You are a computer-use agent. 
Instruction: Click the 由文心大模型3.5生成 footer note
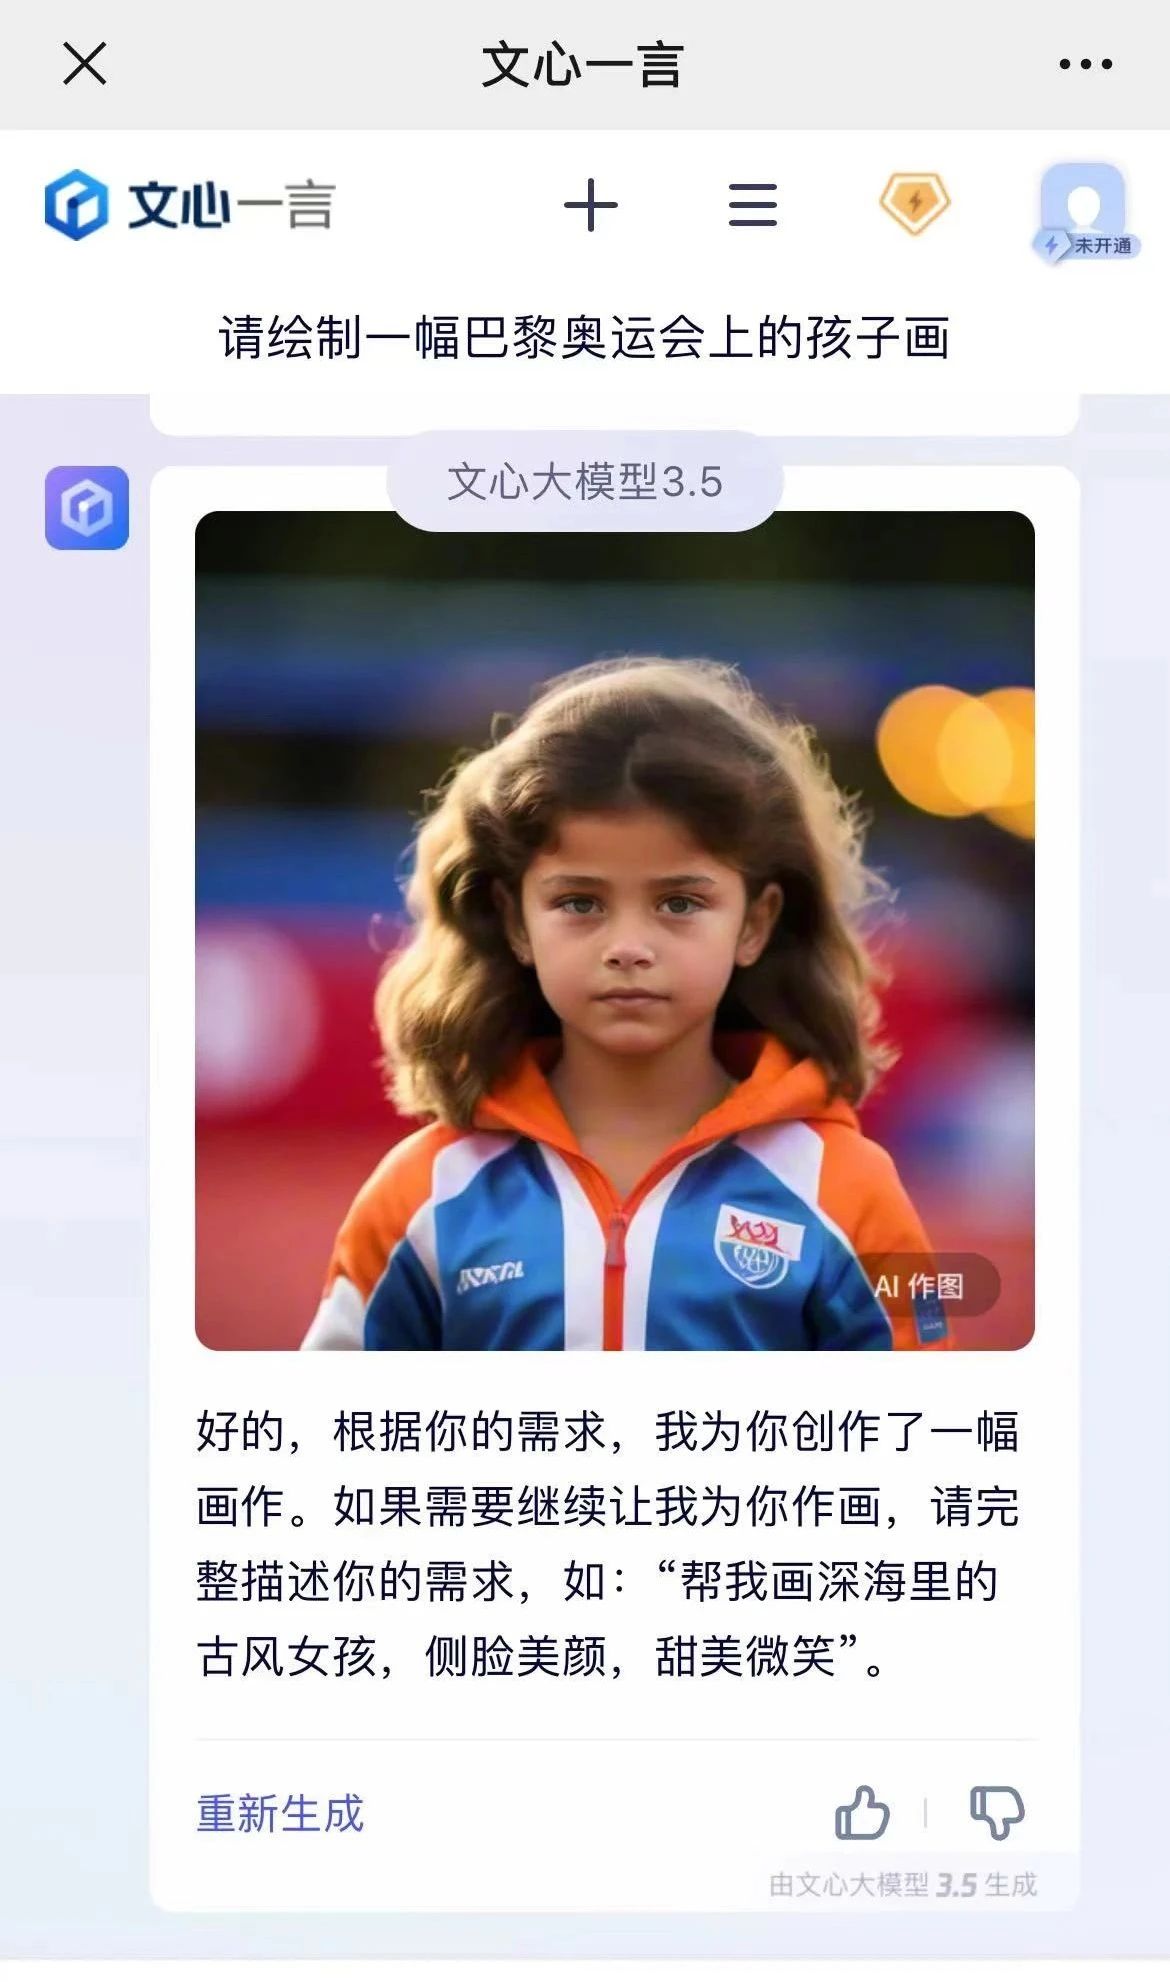pyautogui.click(x=903, y=1885)
